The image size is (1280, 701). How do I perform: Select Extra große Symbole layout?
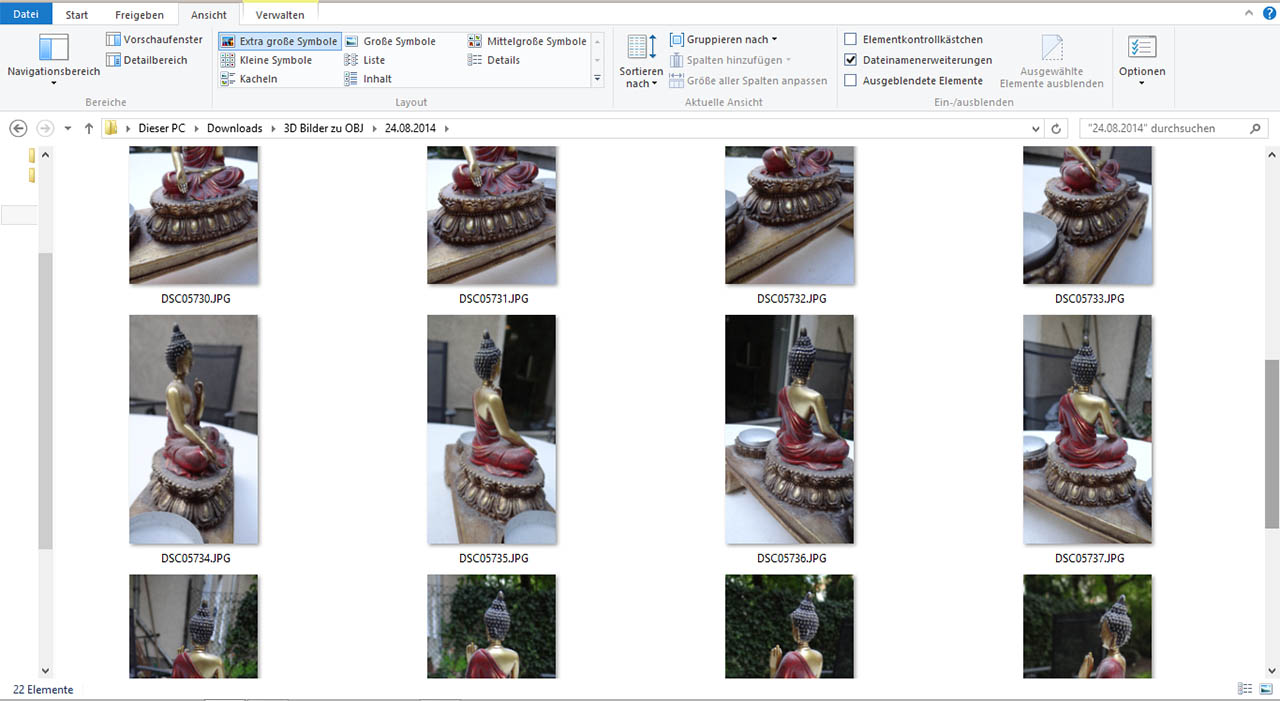pyautogui.click(x=279, y=41)
